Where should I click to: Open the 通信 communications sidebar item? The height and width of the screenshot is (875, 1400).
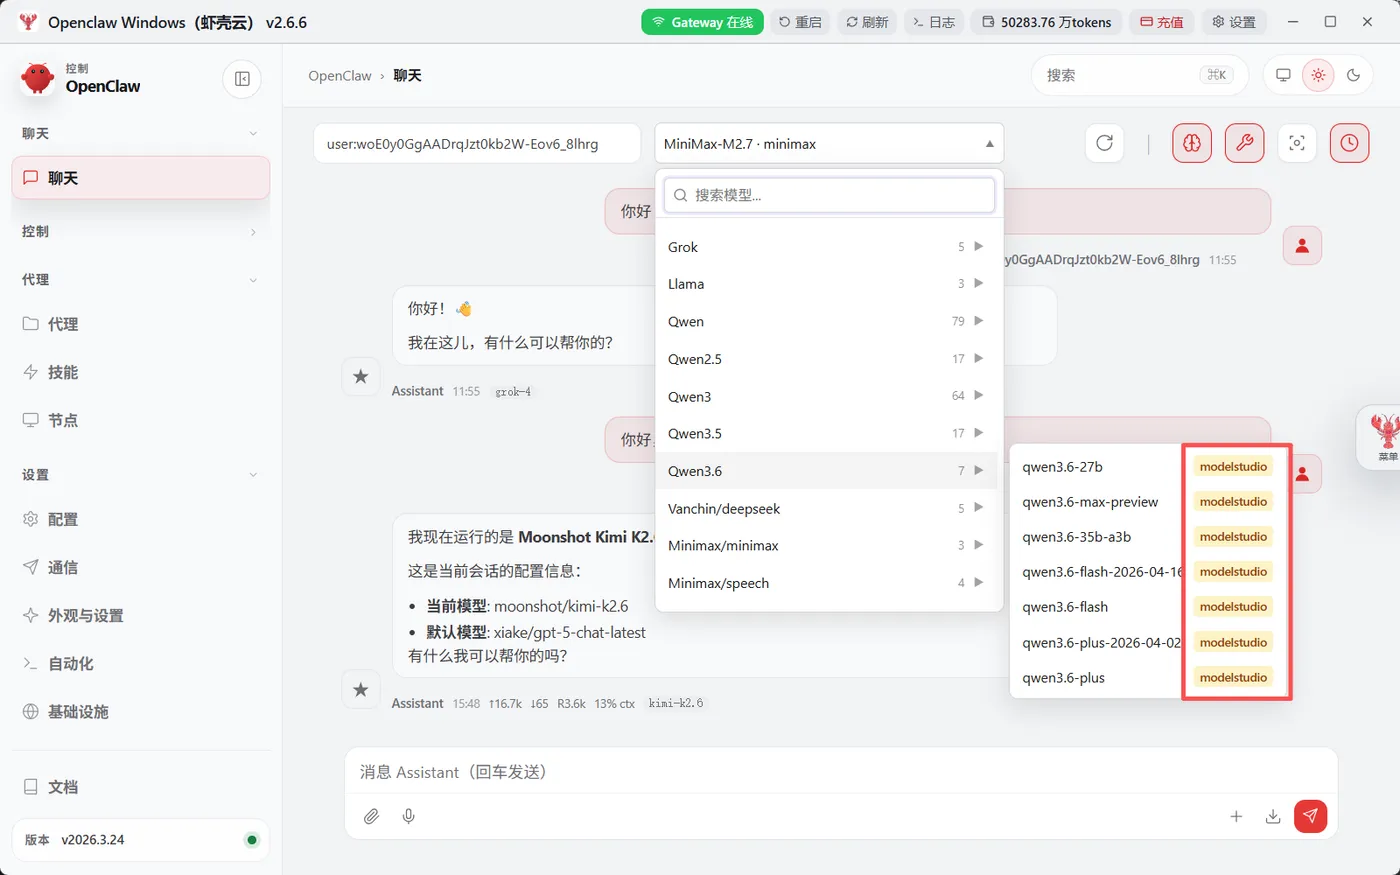(x=141, y=567)
